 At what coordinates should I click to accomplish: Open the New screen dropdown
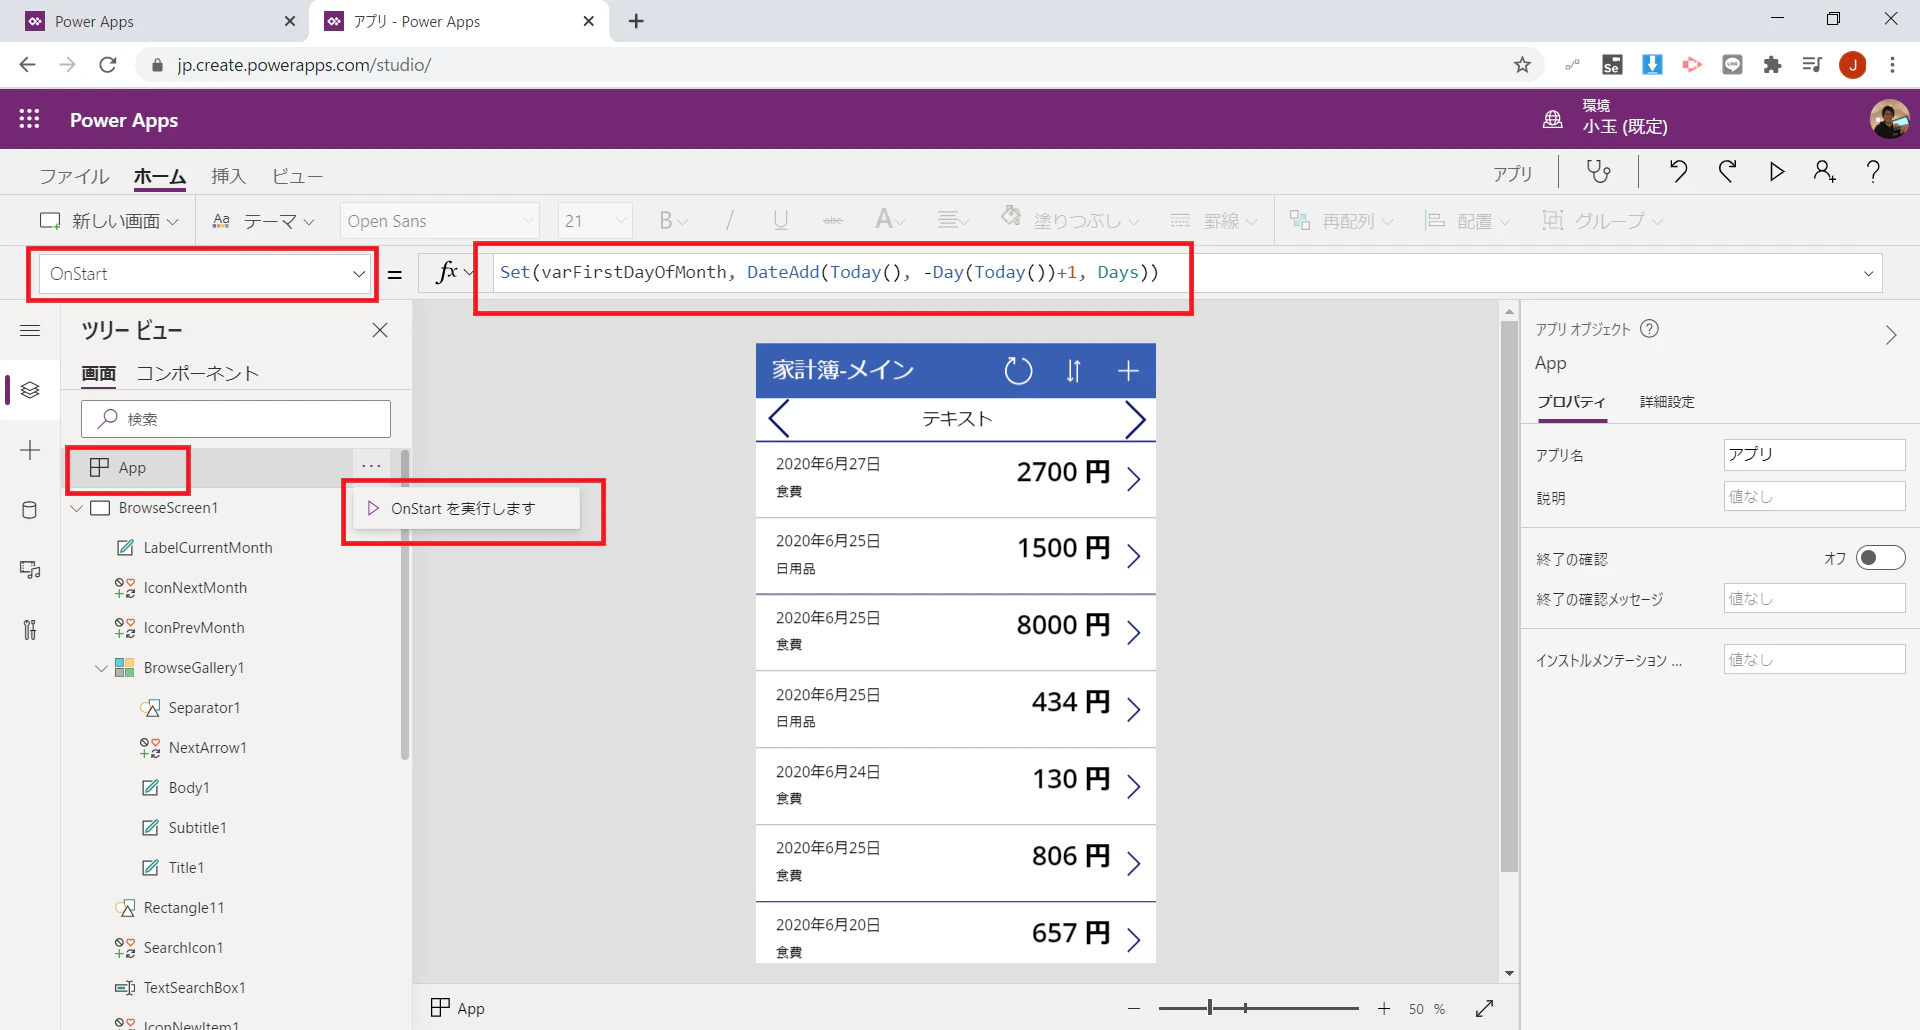click(109, 221)
